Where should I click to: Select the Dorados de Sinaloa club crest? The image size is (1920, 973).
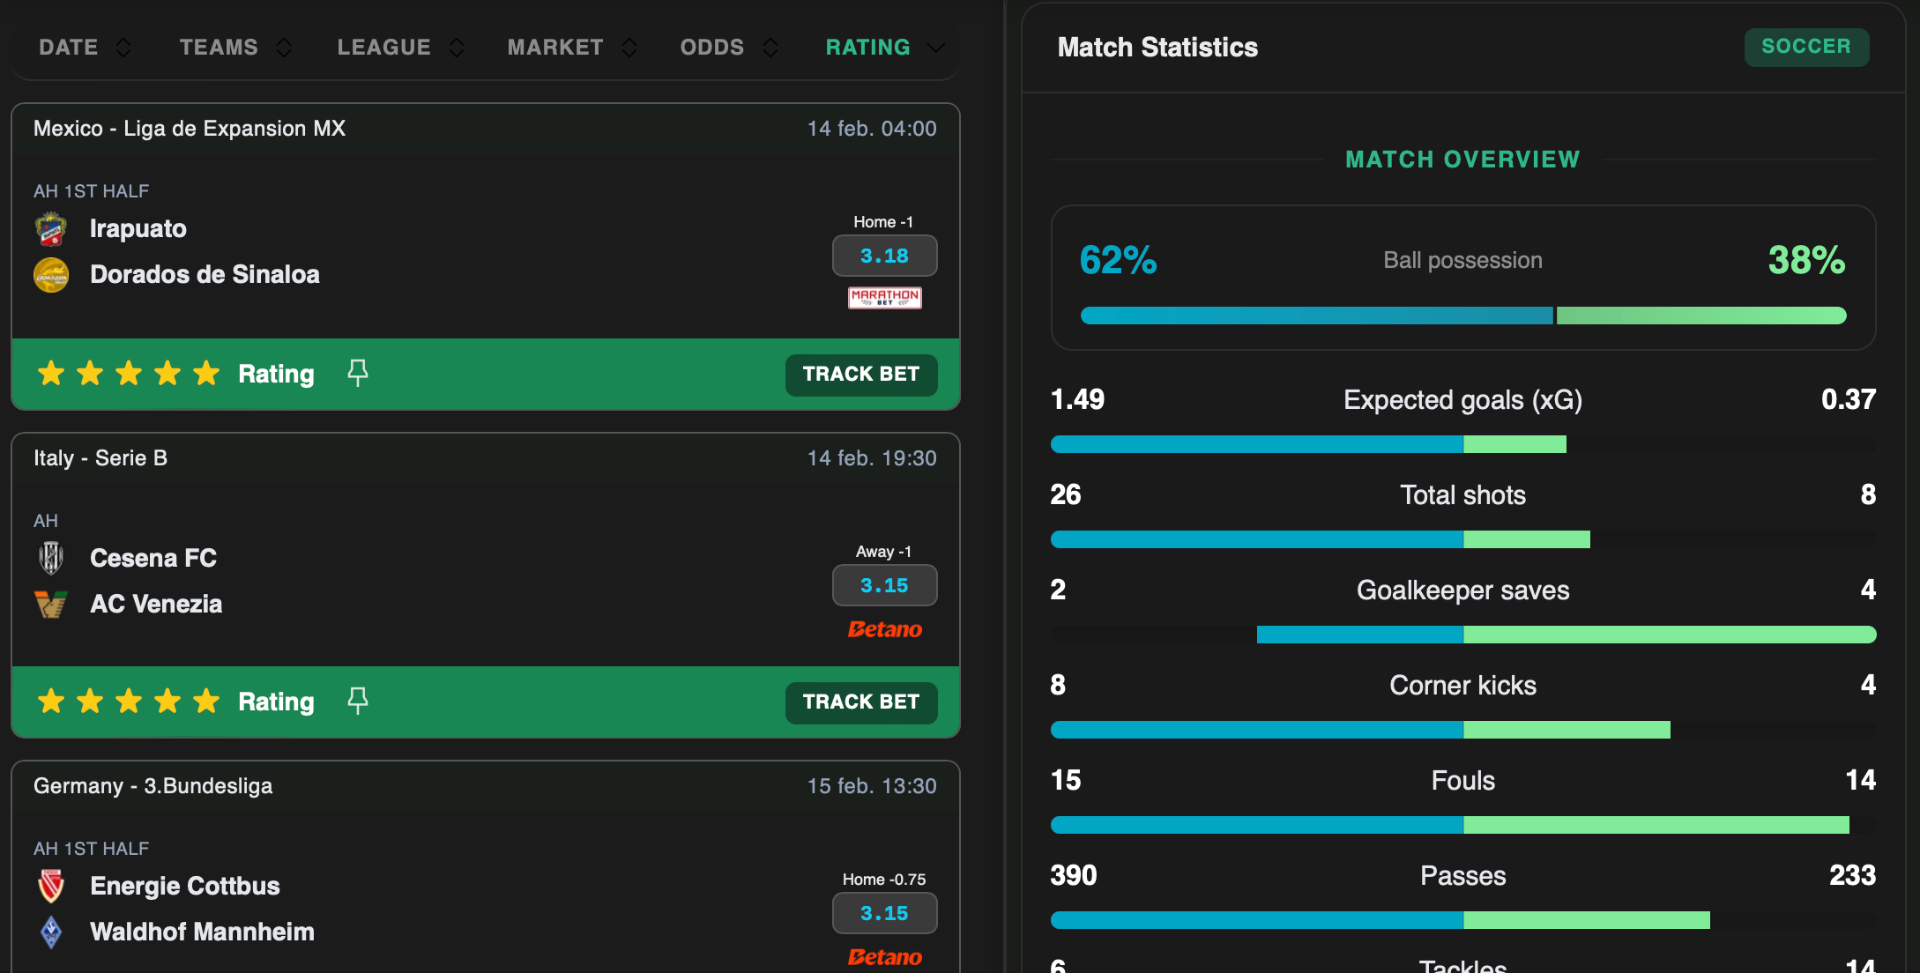pyautogui.click(x=51, y=274)
